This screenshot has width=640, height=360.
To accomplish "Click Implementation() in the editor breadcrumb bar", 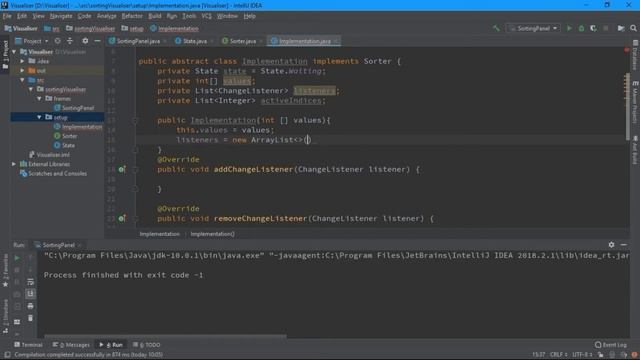I will pyautogui.click(x=212, y=234).
